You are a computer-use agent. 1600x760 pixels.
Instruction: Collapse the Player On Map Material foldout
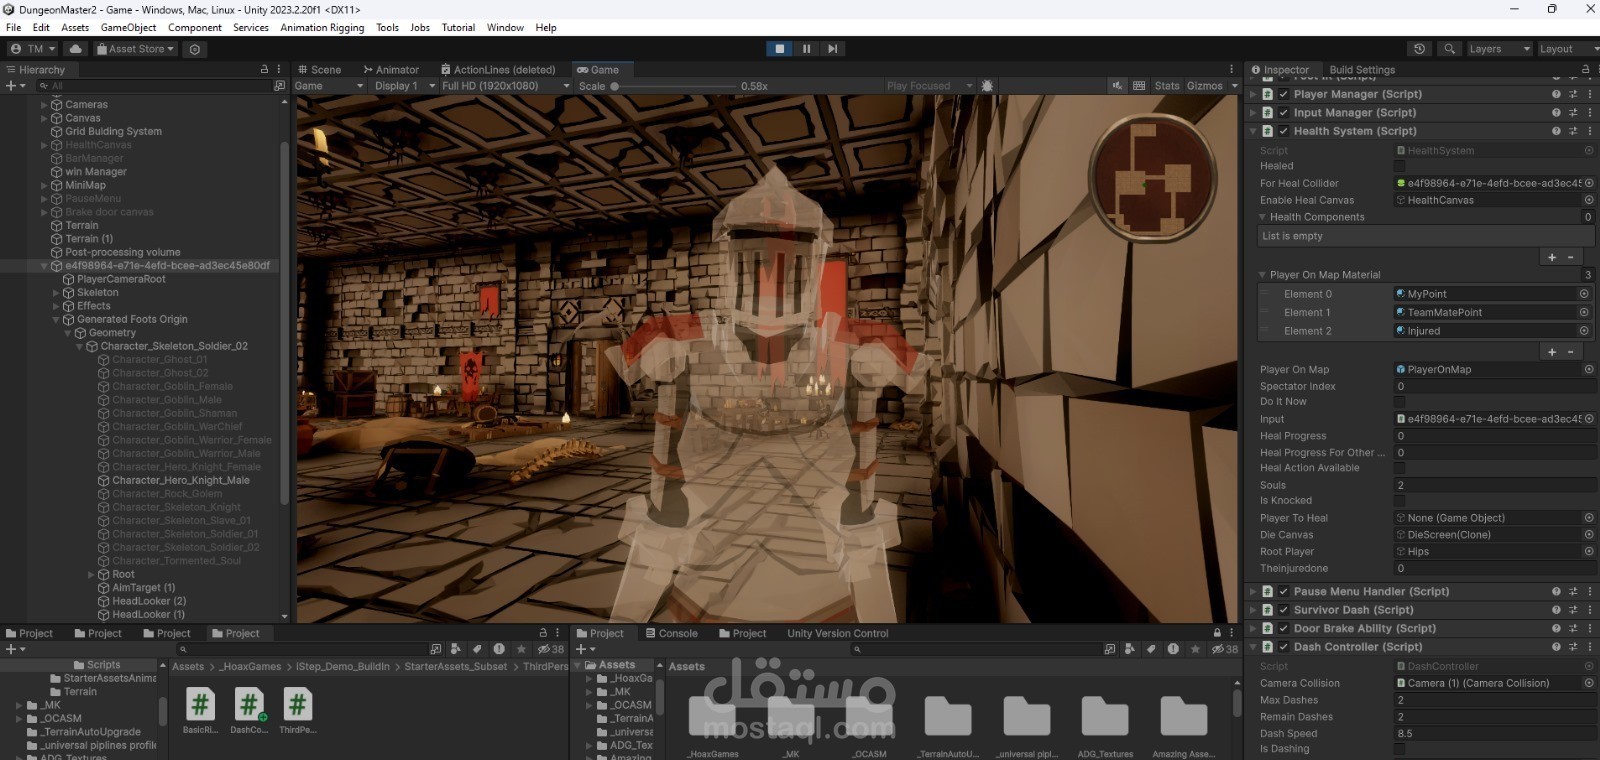[x=1262, y=275]
